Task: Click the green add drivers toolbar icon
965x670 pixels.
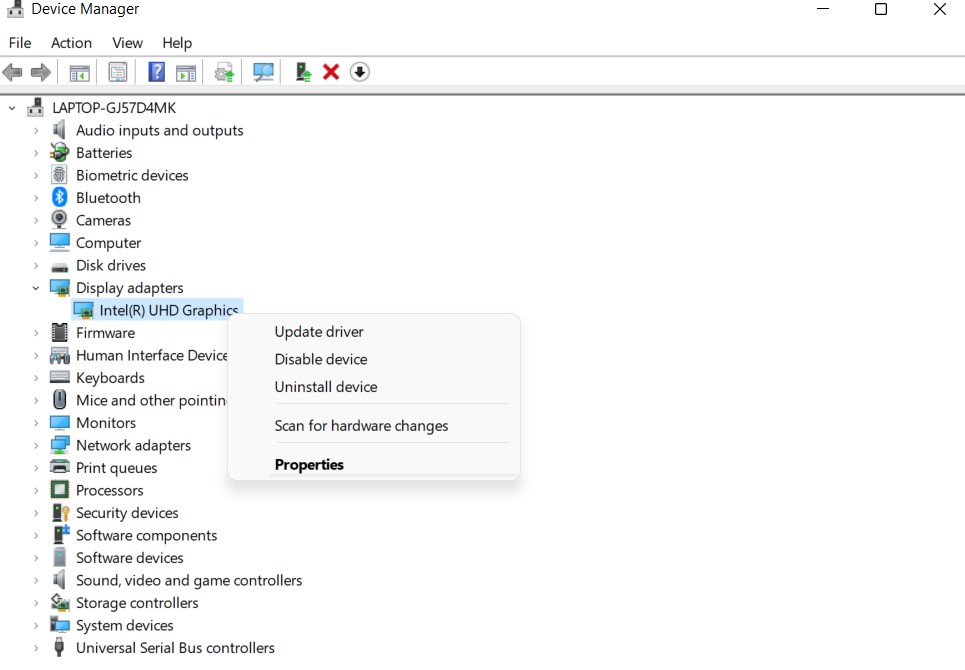Action: pyautogui.click(x=302, y=72)
